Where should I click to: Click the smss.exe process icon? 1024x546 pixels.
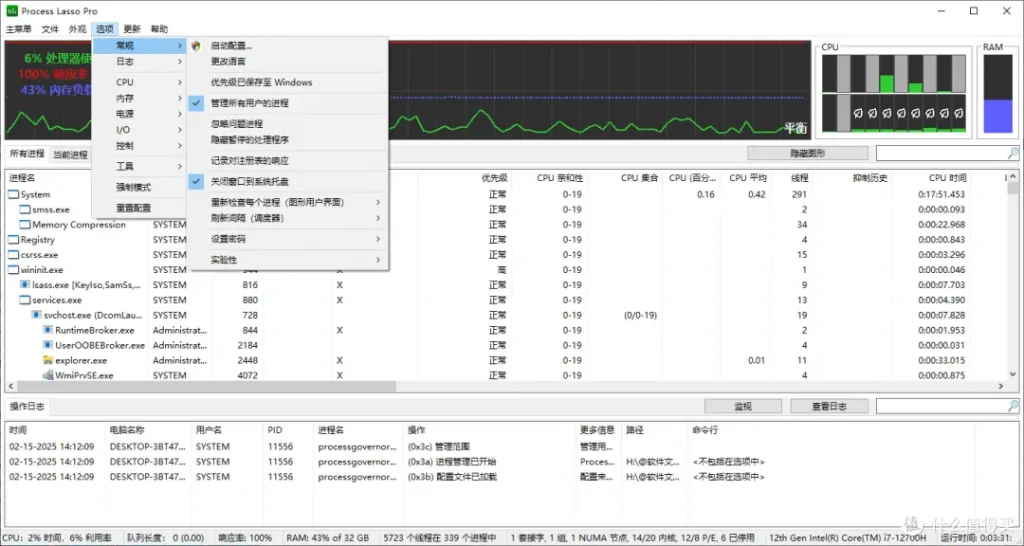[25, 210]
